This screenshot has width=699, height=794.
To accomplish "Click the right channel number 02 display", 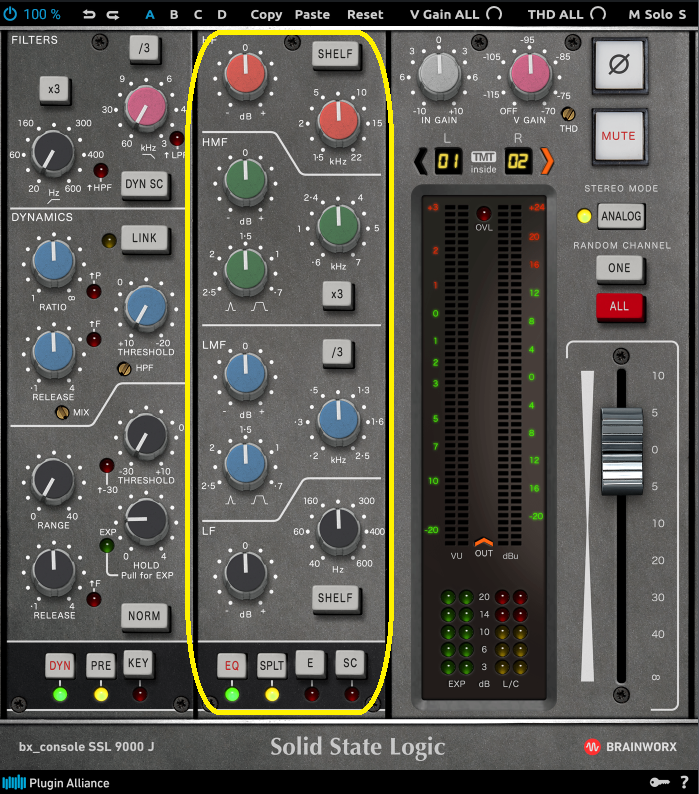I will 518,162.
